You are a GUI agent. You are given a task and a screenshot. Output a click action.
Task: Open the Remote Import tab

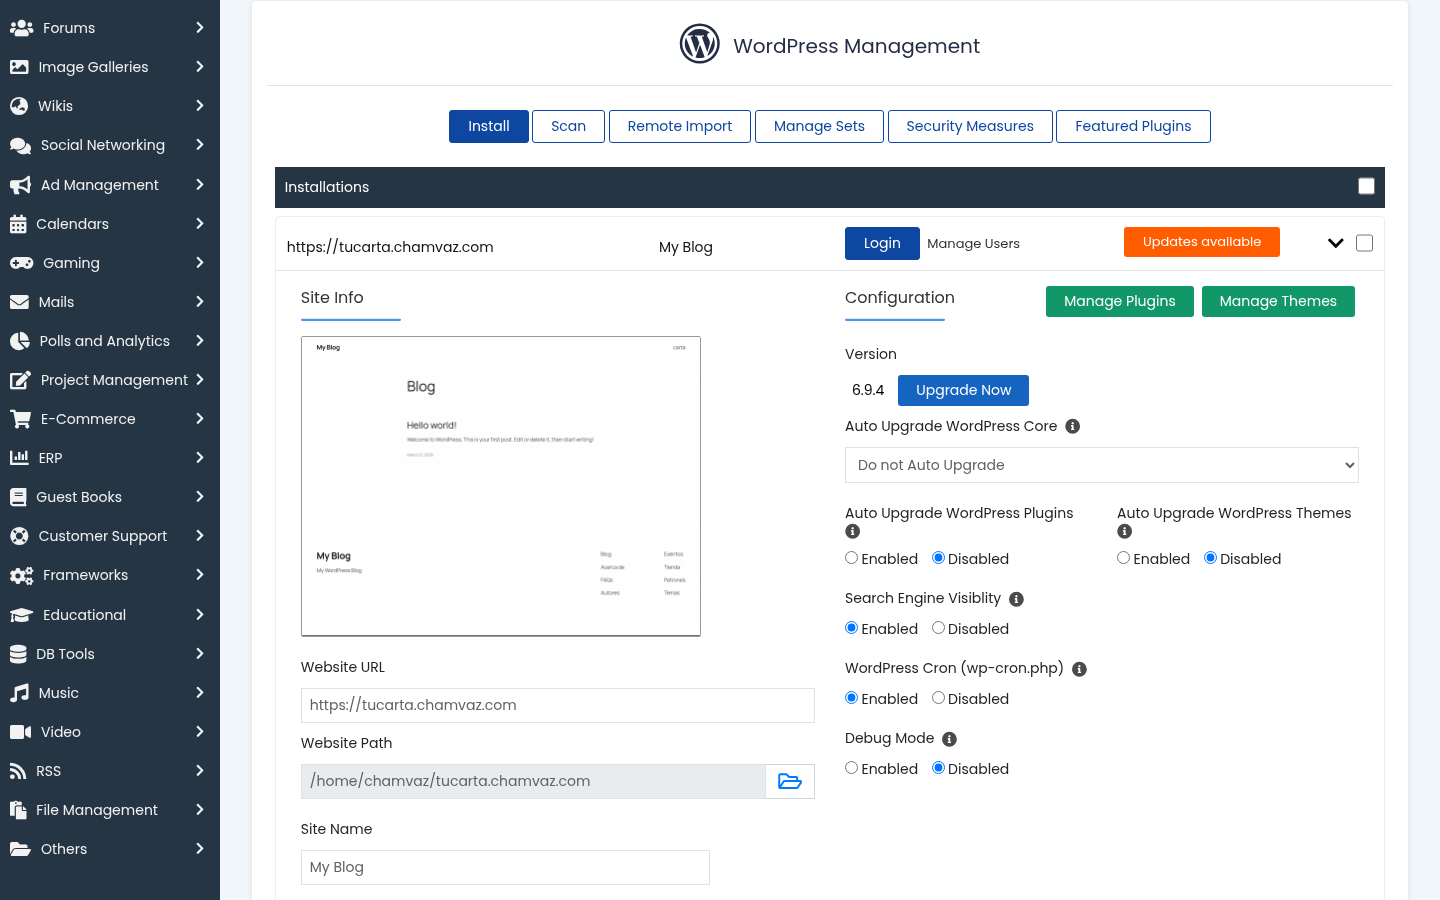pos(680,126)
